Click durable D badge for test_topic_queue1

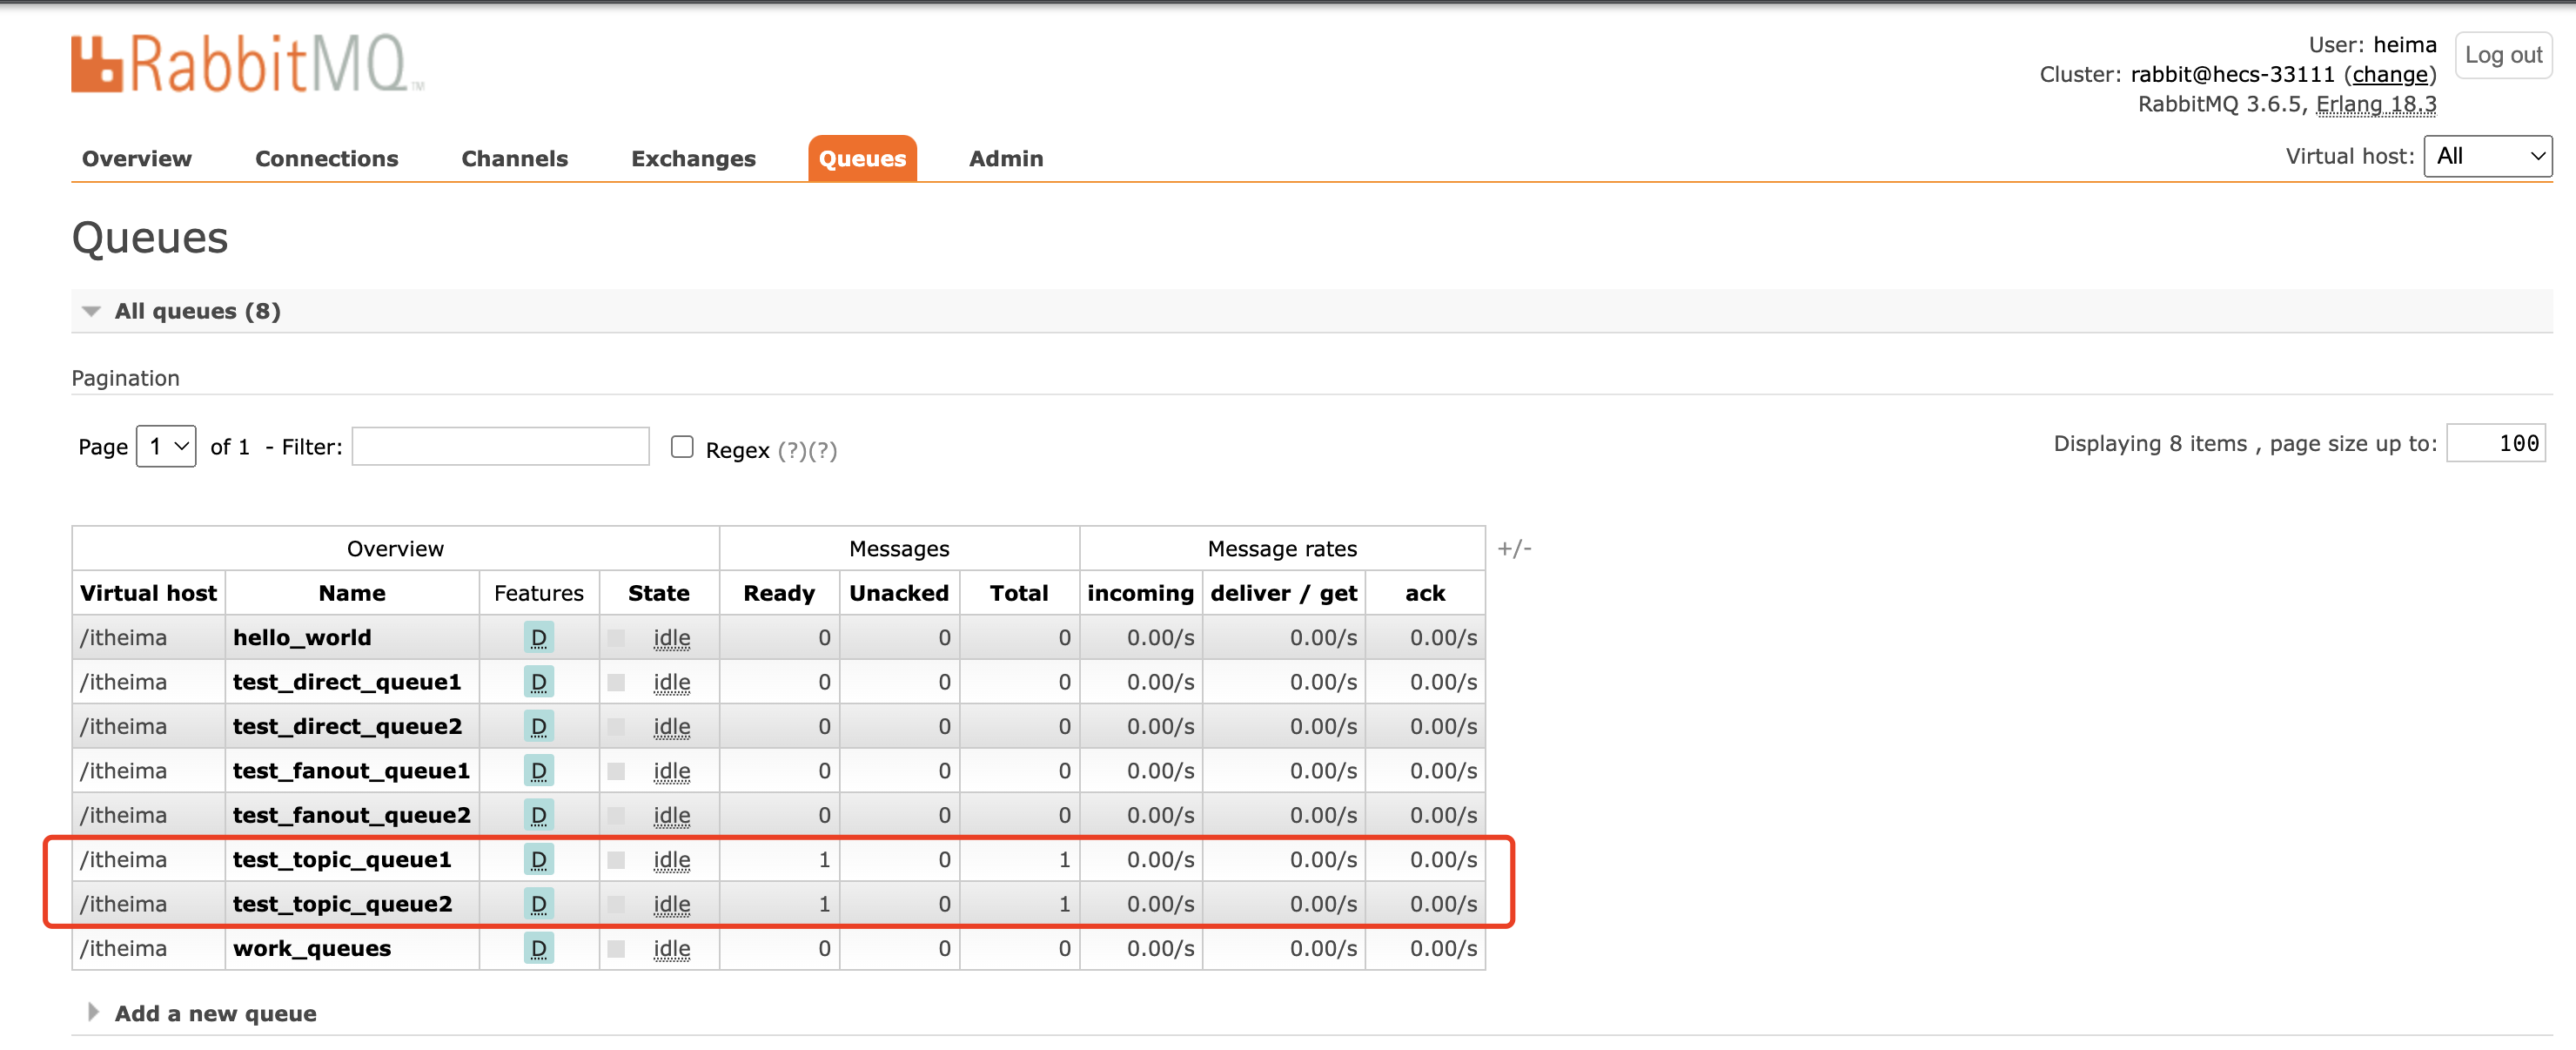tap(538, 859)
